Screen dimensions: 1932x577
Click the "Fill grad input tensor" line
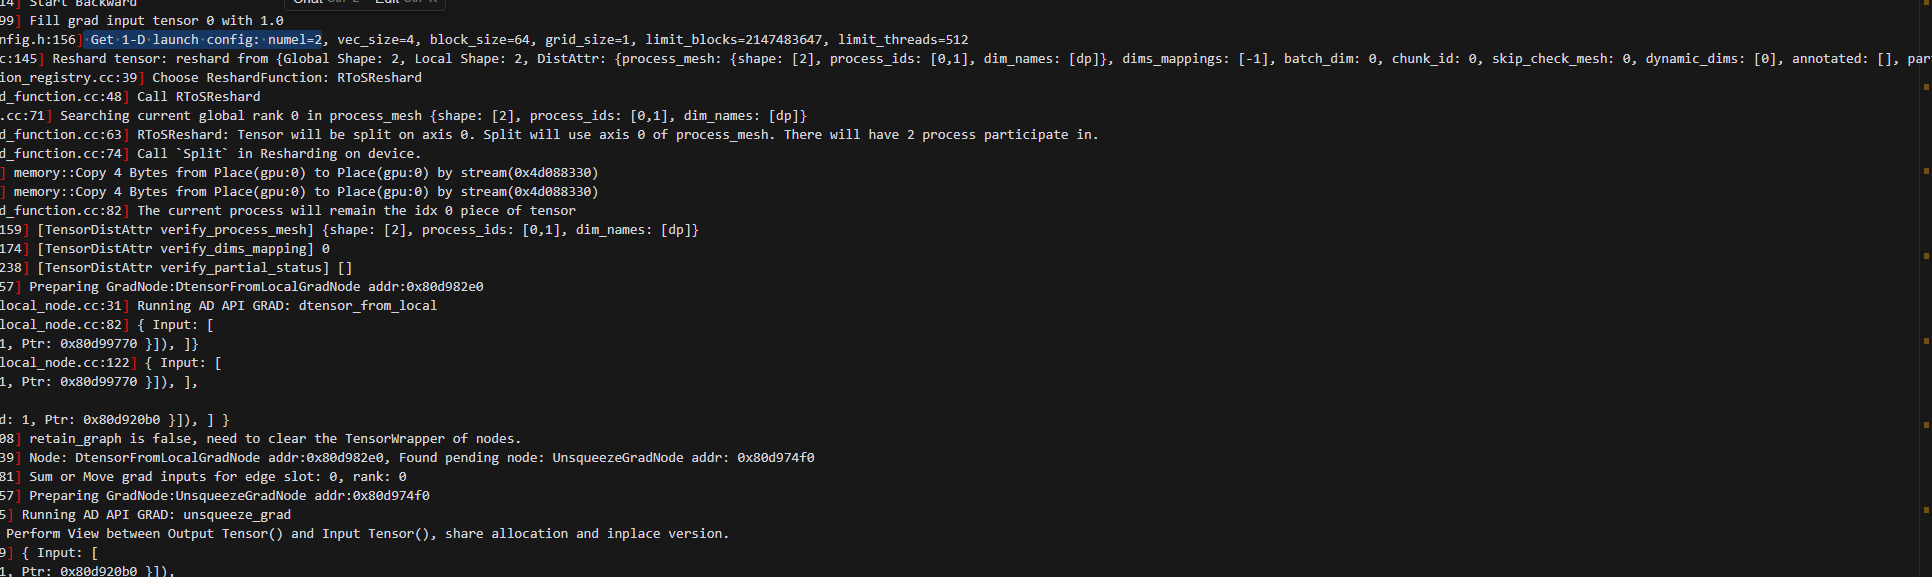156,21
